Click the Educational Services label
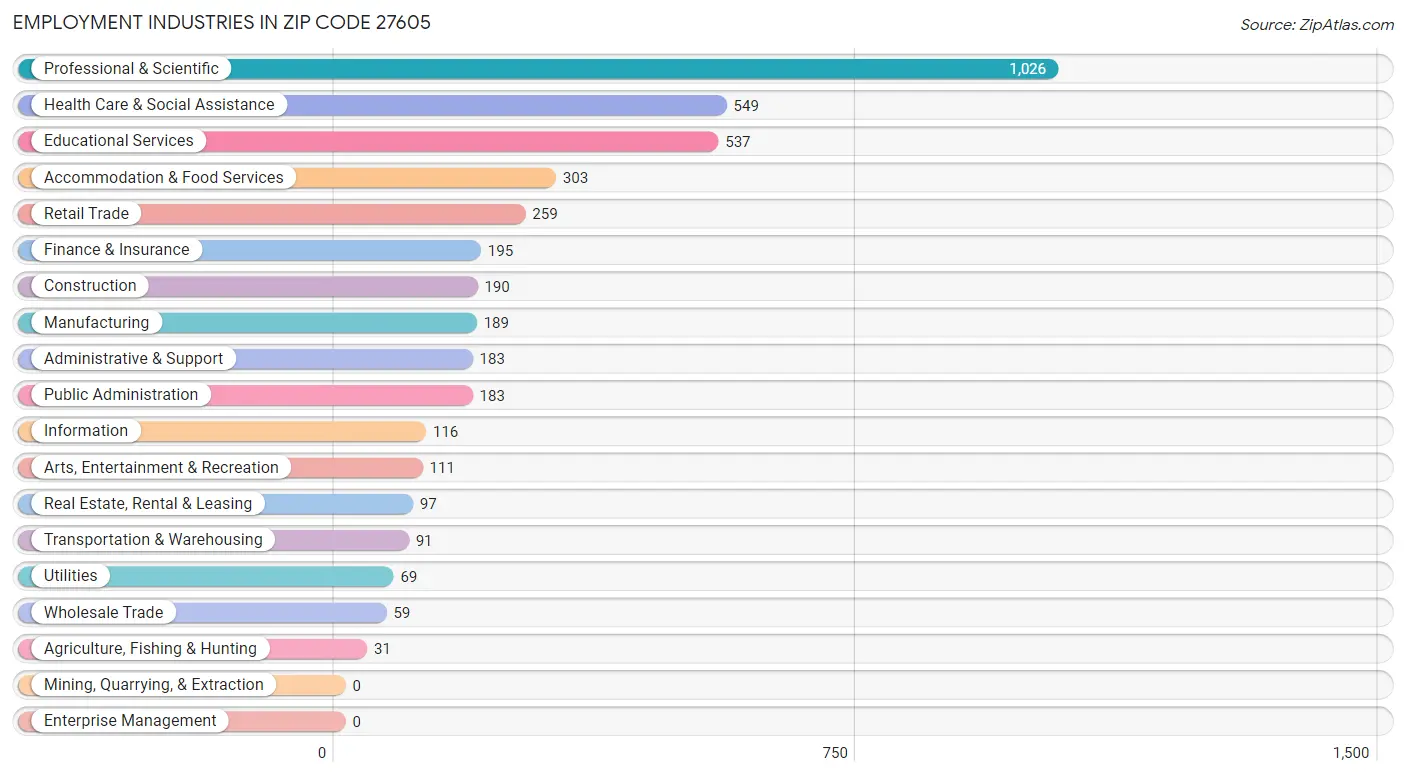The height and width of the screenshot is (776, 1406). pos(119,141)
